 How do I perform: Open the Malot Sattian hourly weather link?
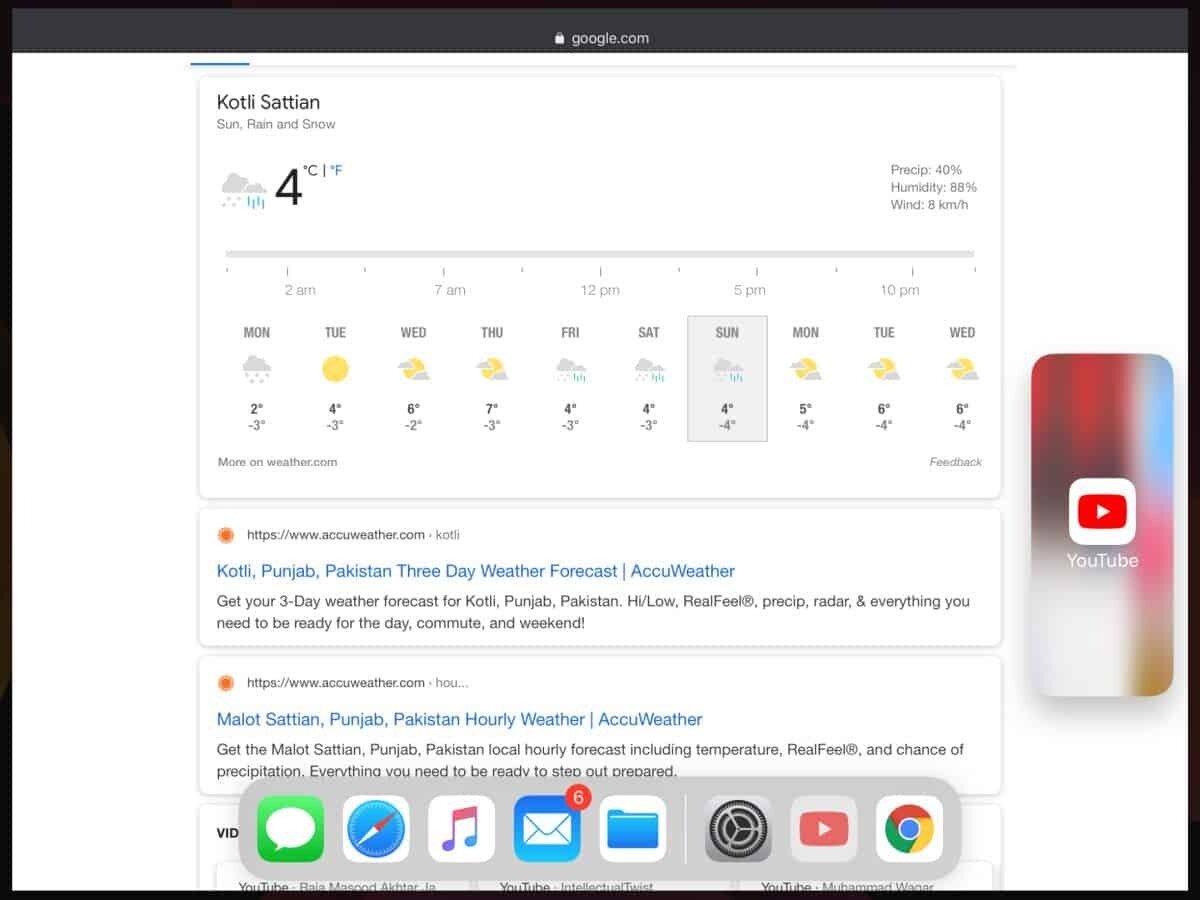(x=459, y=719)
